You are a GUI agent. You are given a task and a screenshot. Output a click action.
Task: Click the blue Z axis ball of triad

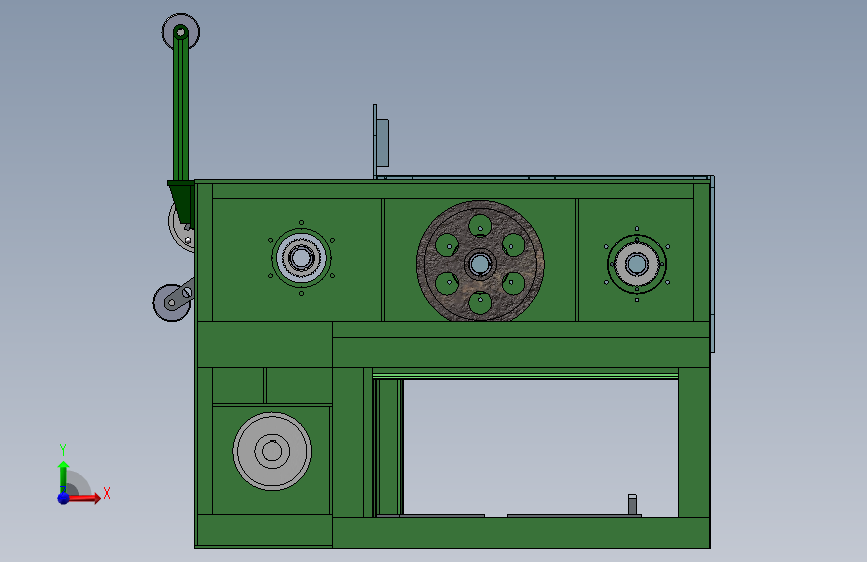(63, 498)
